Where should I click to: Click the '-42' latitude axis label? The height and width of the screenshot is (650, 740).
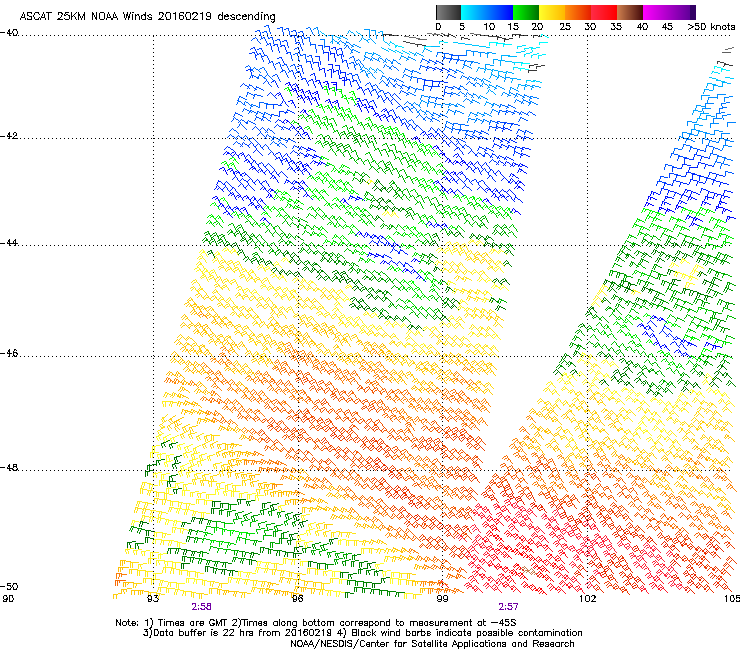pyautogui.click(x=9, y=136)
